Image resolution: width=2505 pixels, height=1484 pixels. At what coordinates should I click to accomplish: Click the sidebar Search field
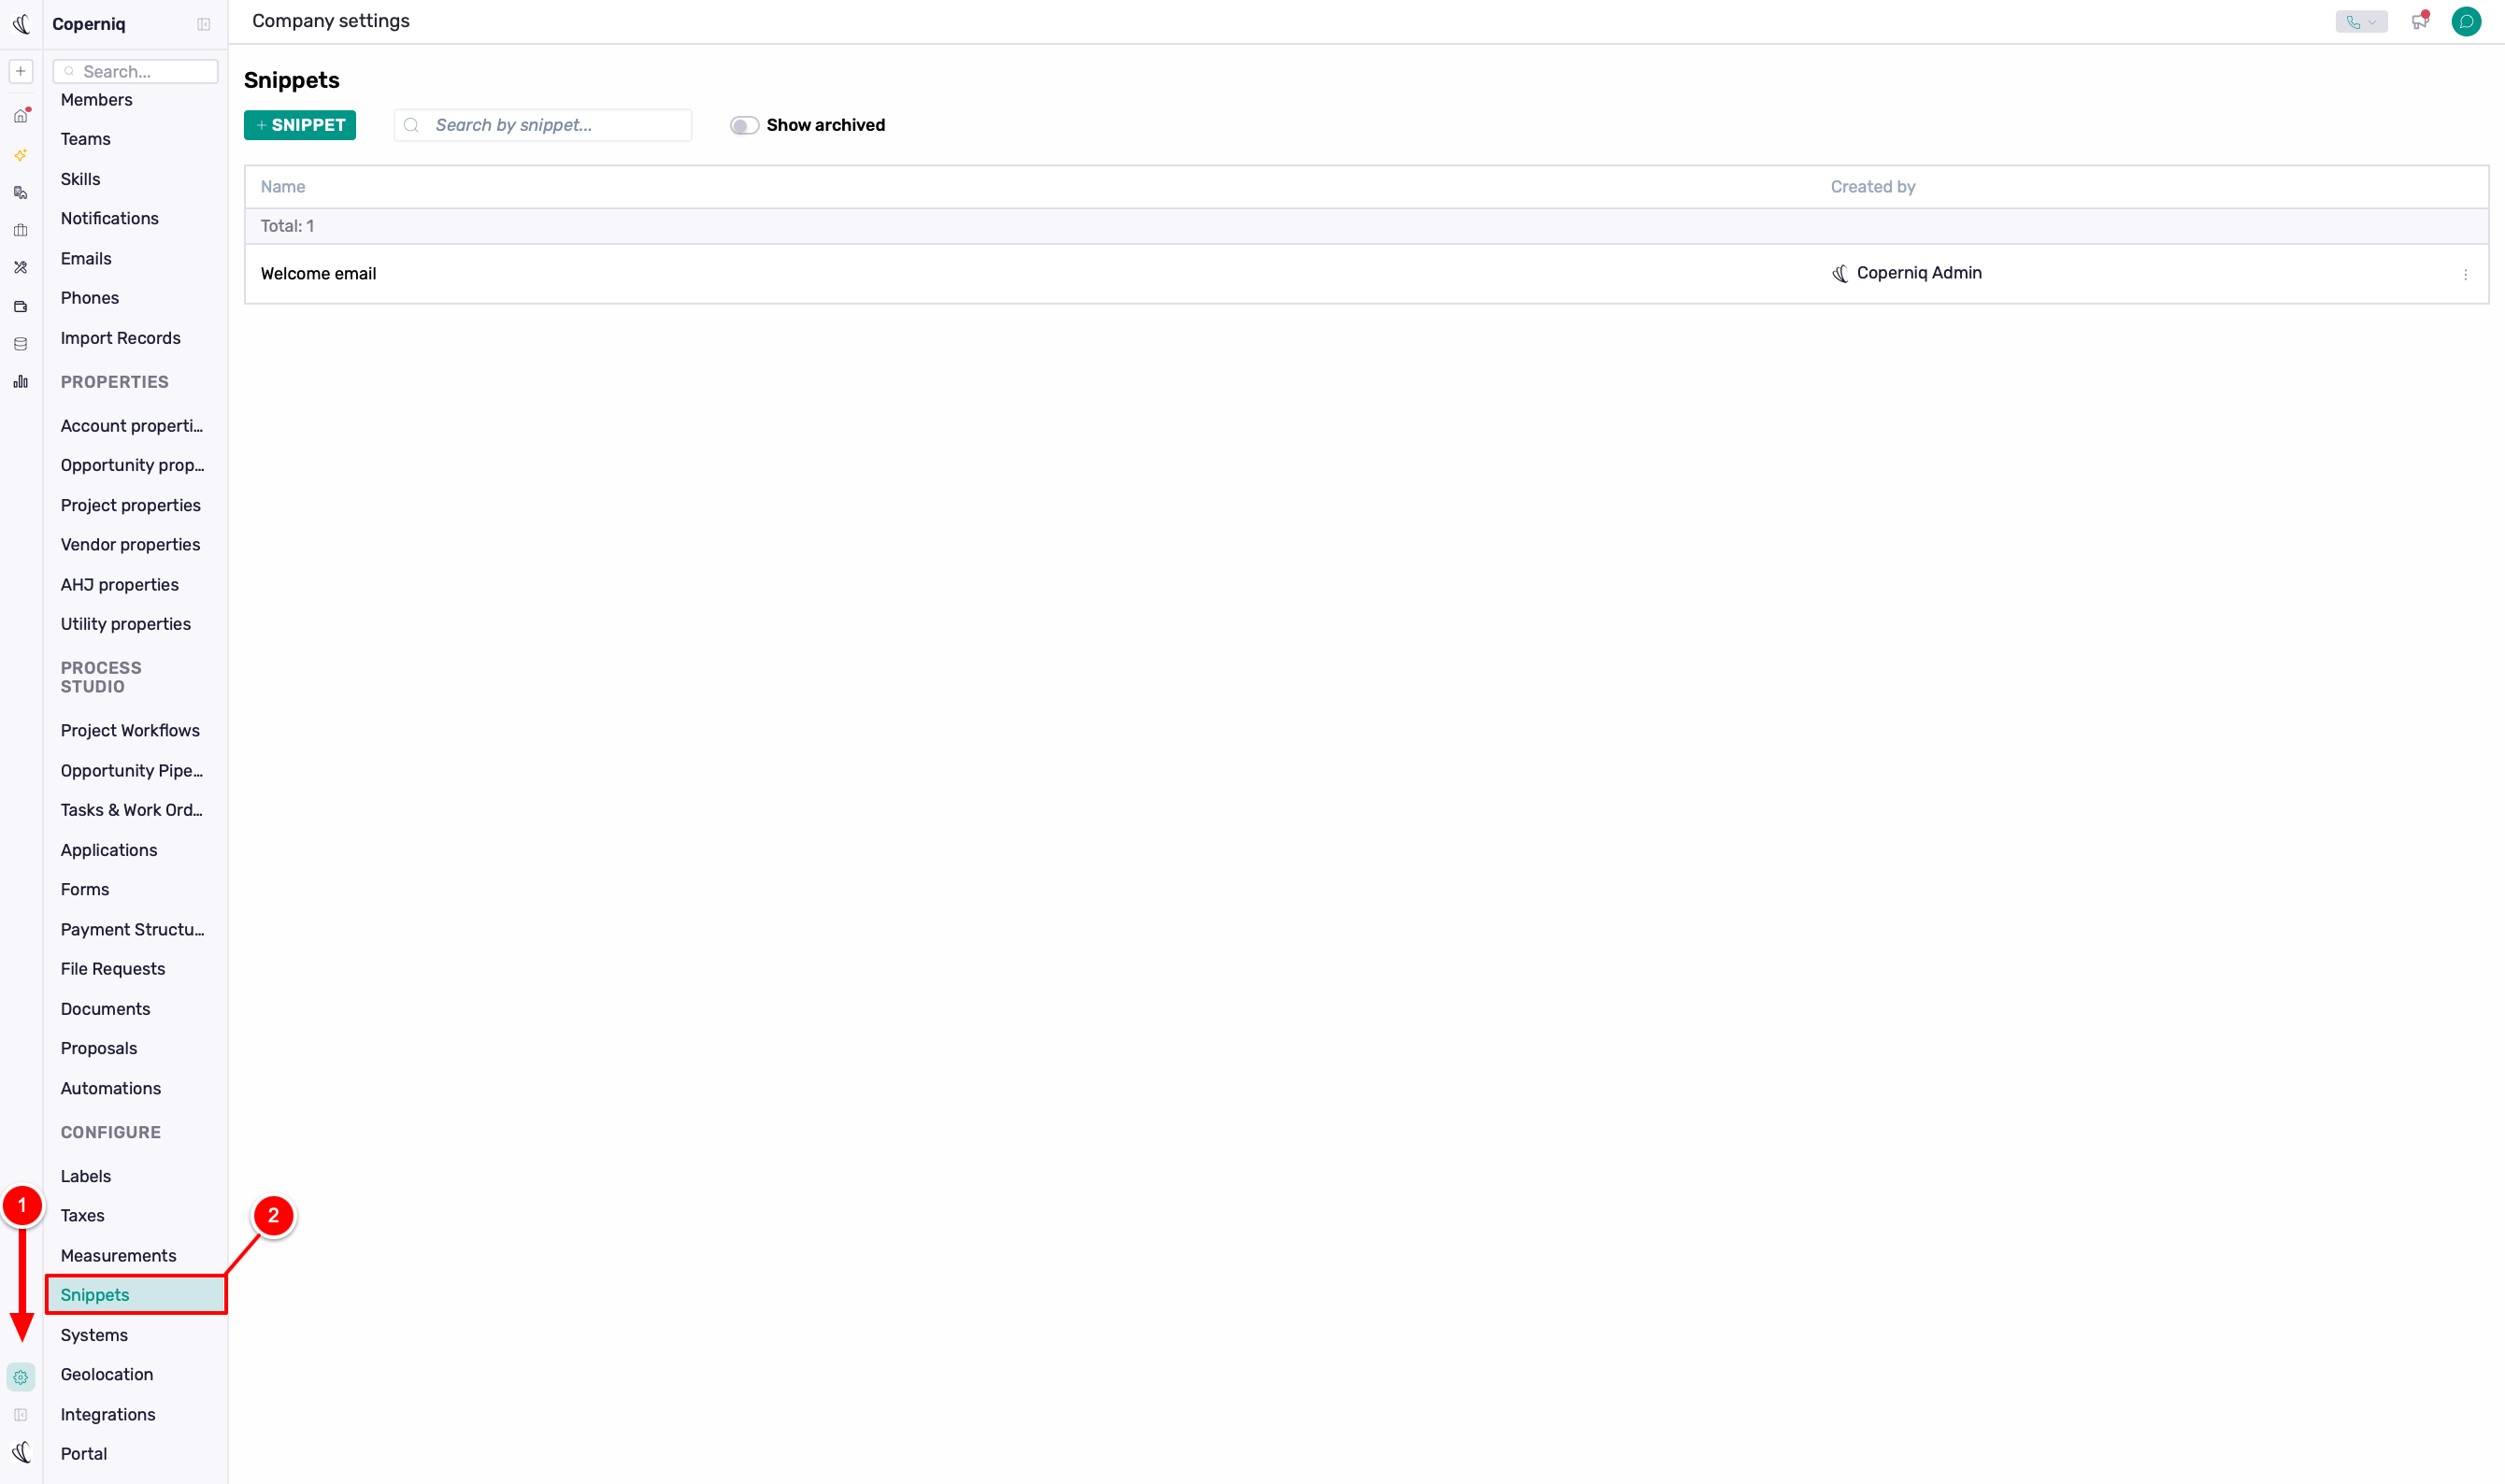(135, 71)
